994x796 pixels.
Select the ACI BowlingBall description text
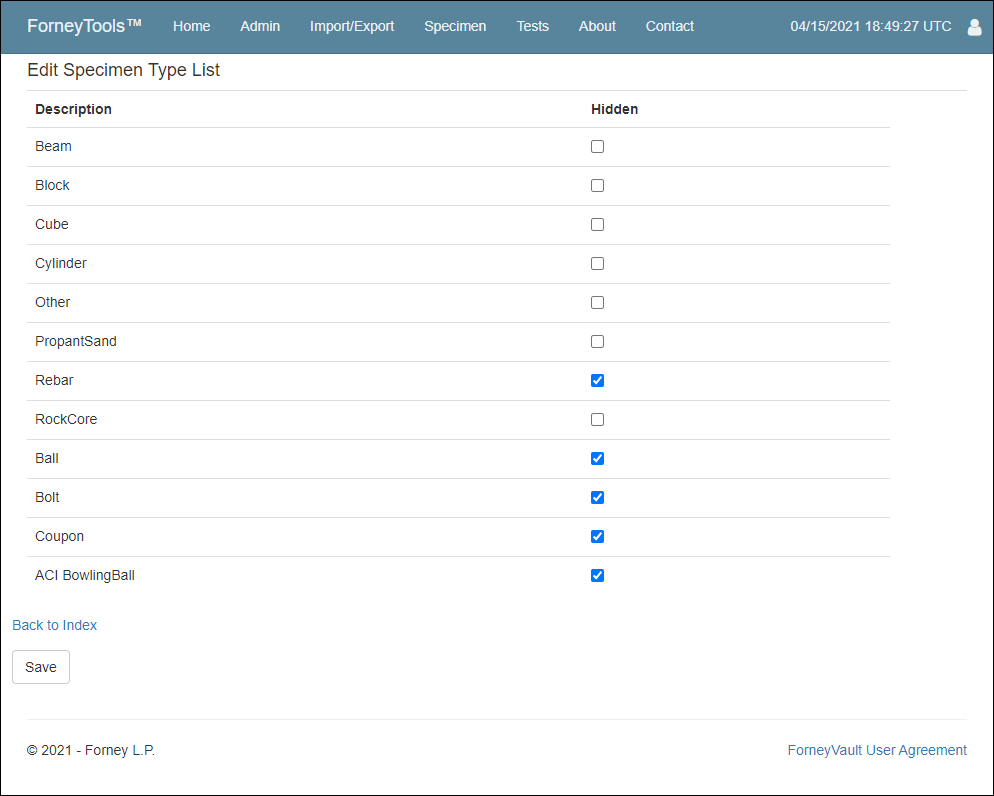(x=85, y=575)
